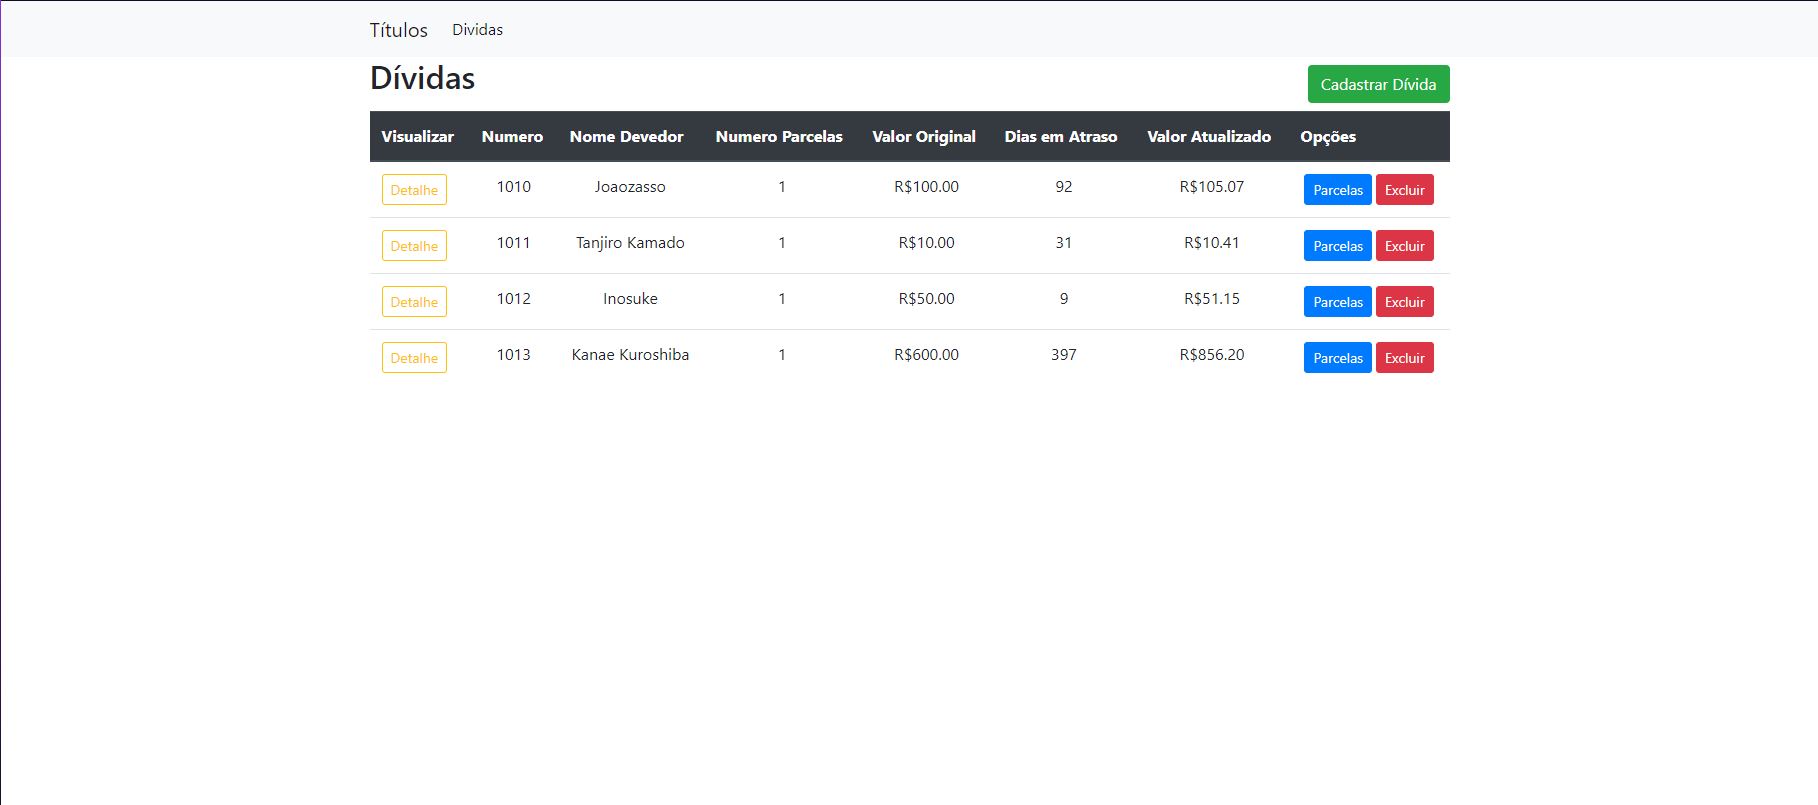Click the 92 days overdue value
The height and width of the screenshot is (805, 1818).
[x=1064, y=187]
